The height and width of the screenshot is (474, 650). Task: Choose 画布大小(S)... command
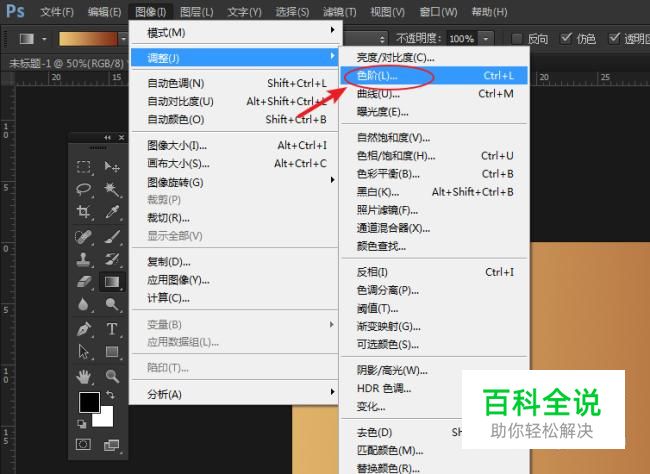click(x=236, y=163)
